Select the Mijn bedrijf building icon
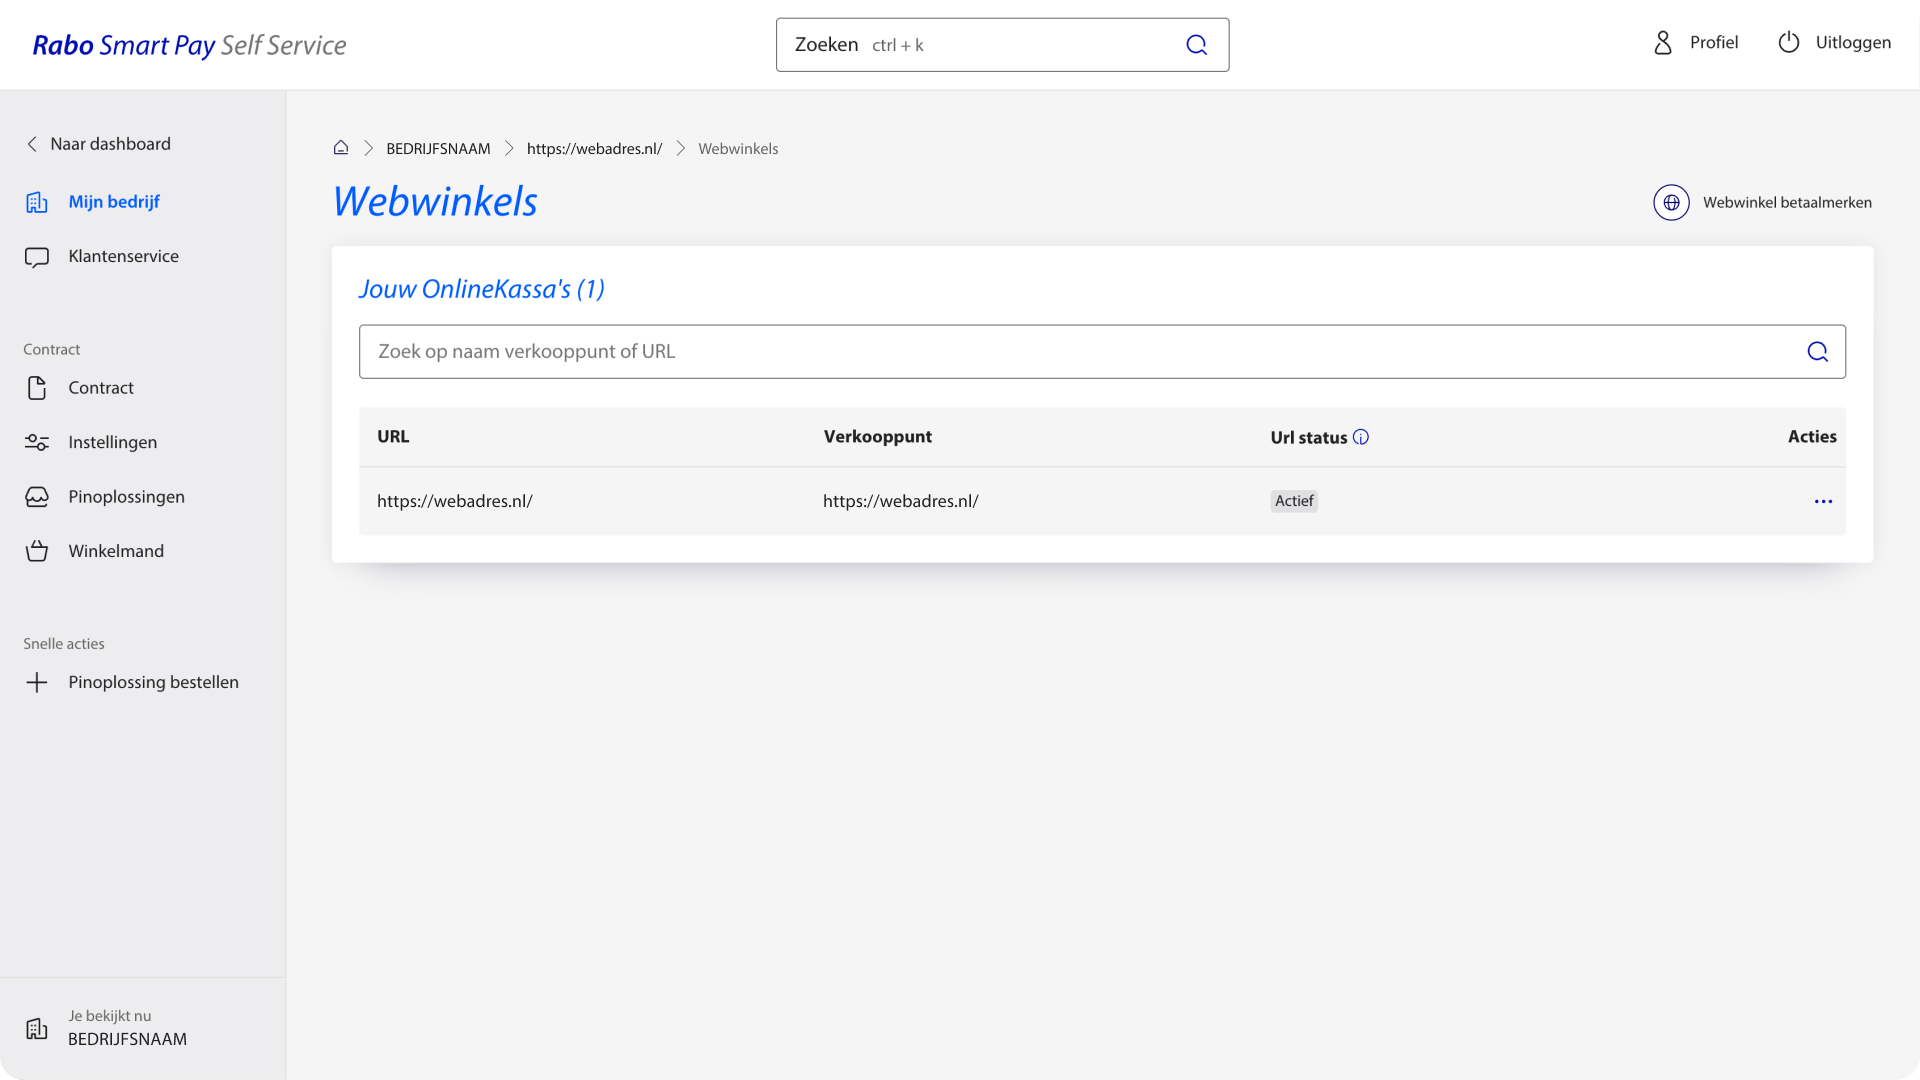Viewport: 1920px width, 1080px height. tap(37, 201)
